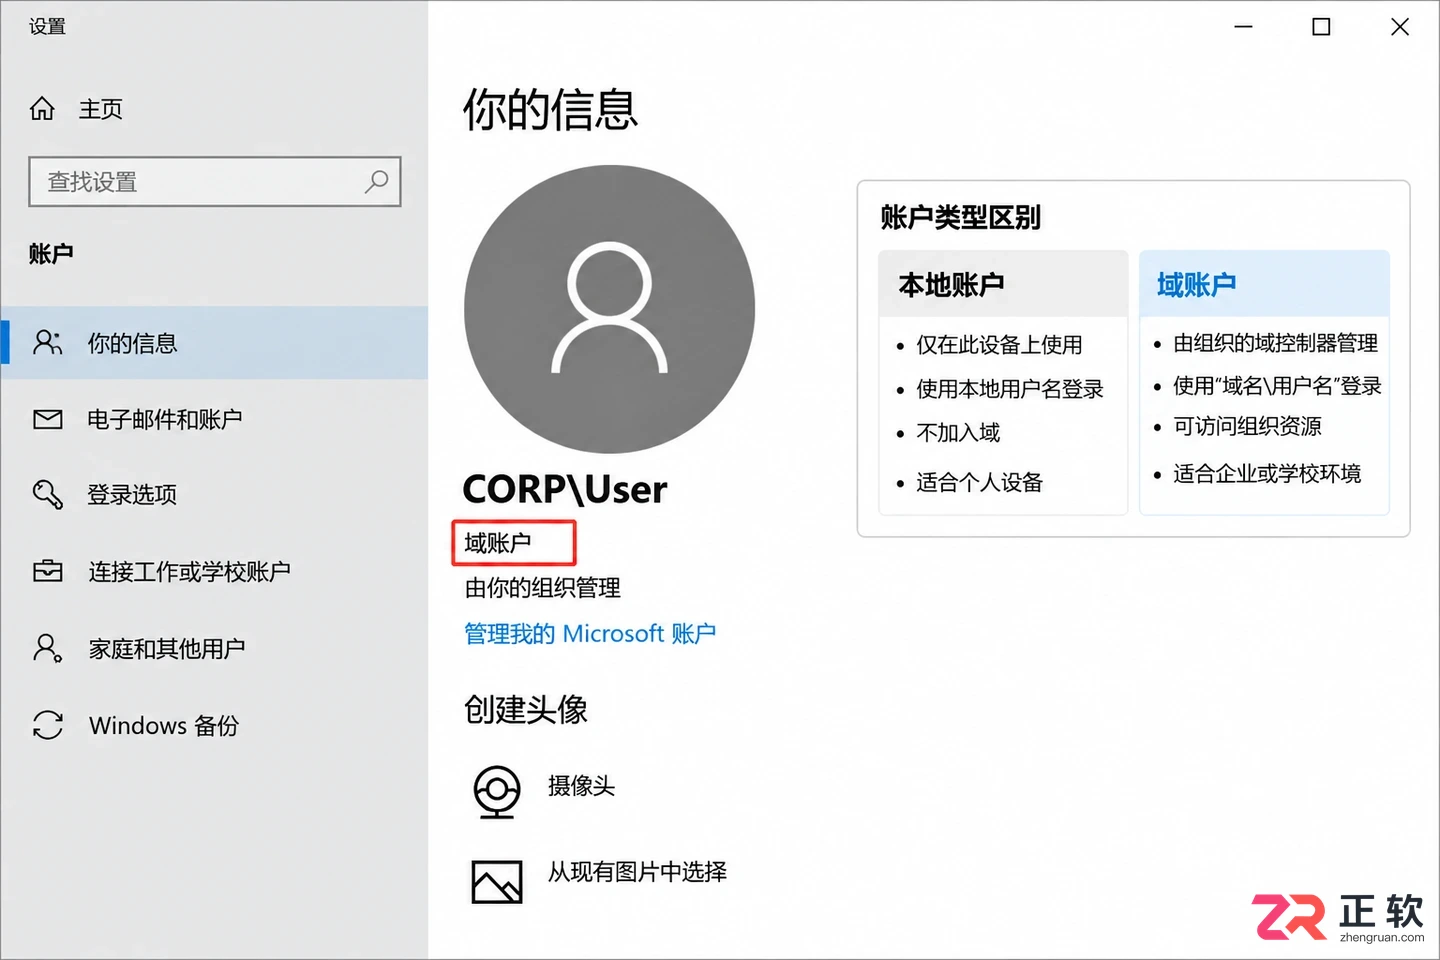The height and width of the screenshot is (960, 1440).
Task: Click the picture icon for 从现有图片中选择
Action: [496, 881]
